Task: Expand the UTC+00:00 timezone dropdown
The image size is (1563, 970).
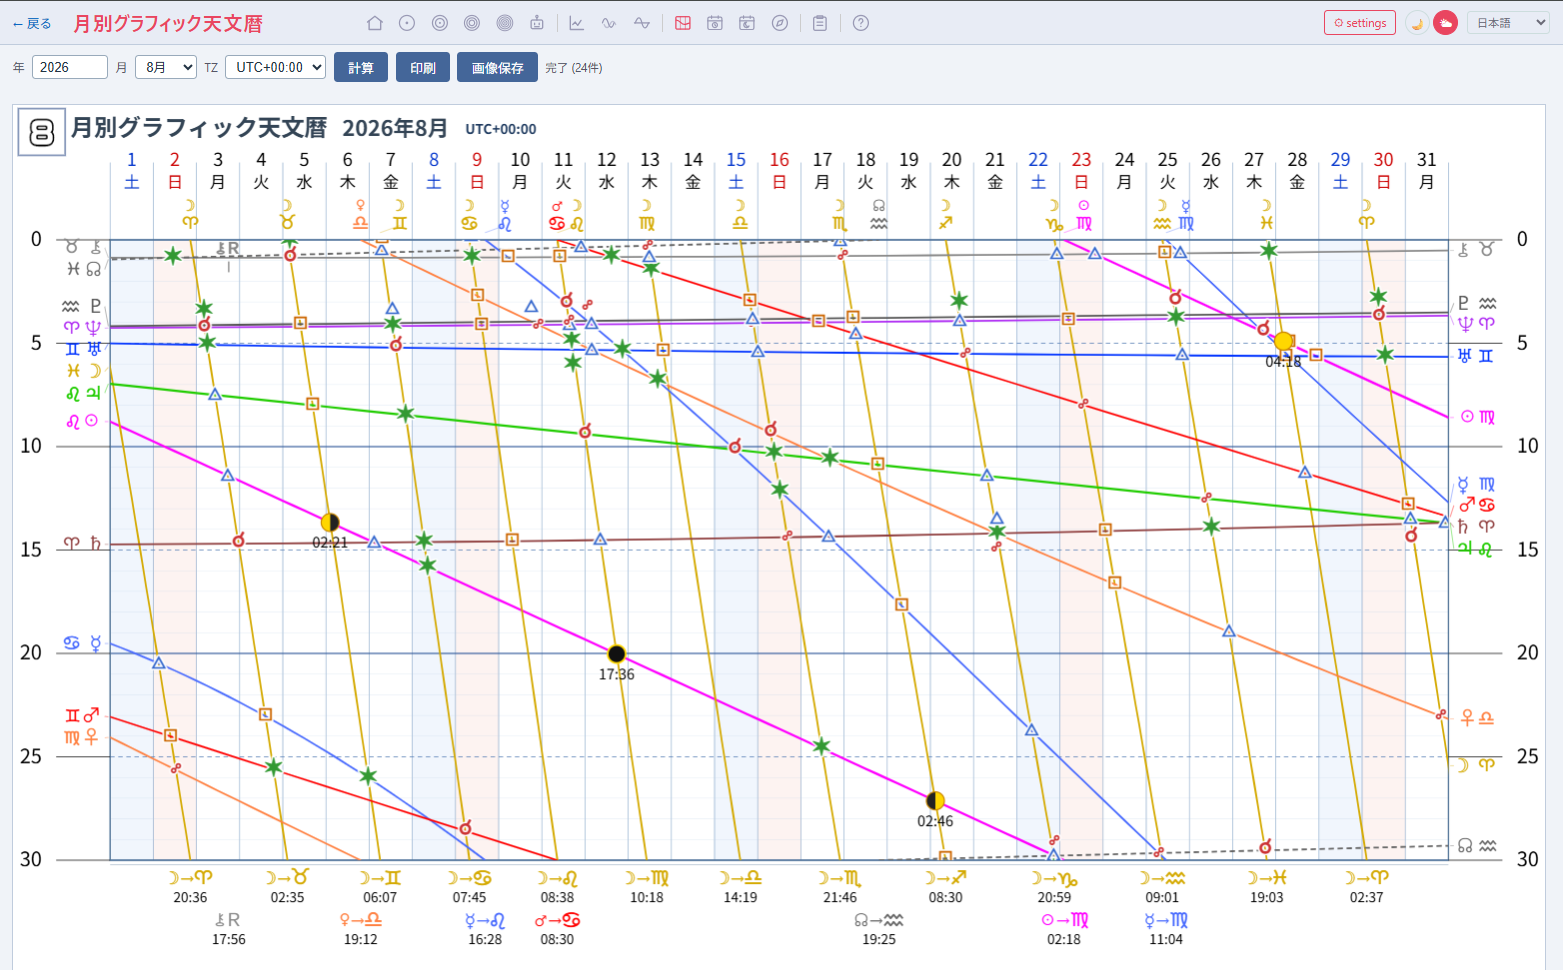Action: point(276,67)
